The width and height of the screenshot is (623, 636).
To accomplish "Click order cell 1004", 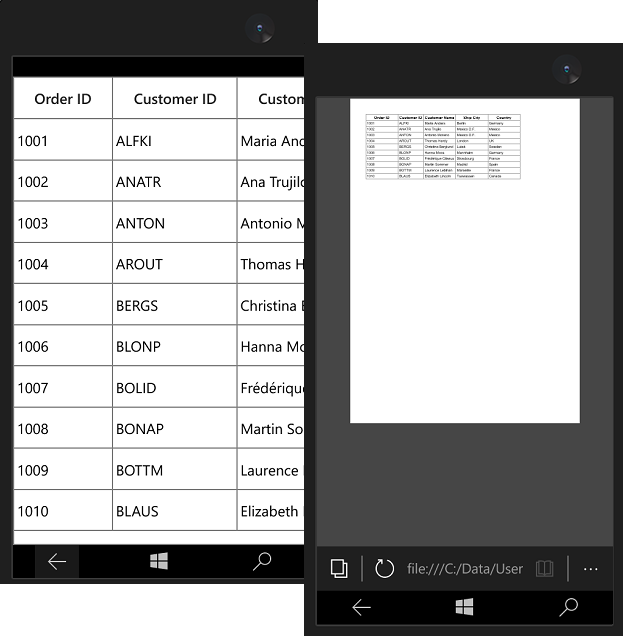I will [x=63, y=263].
